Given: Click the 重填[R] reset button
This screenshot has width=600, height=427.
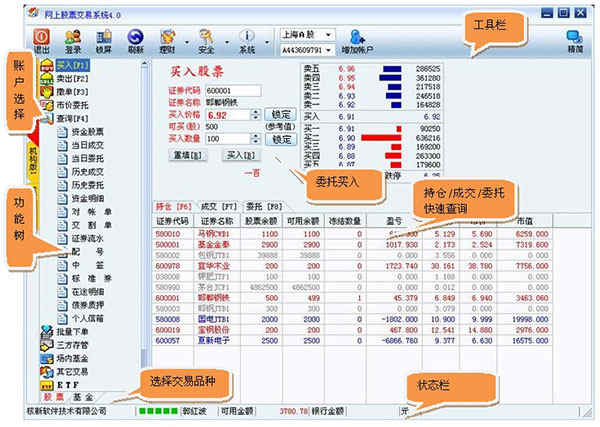Looking at the screenshot, I should click(x=188, y=155).
